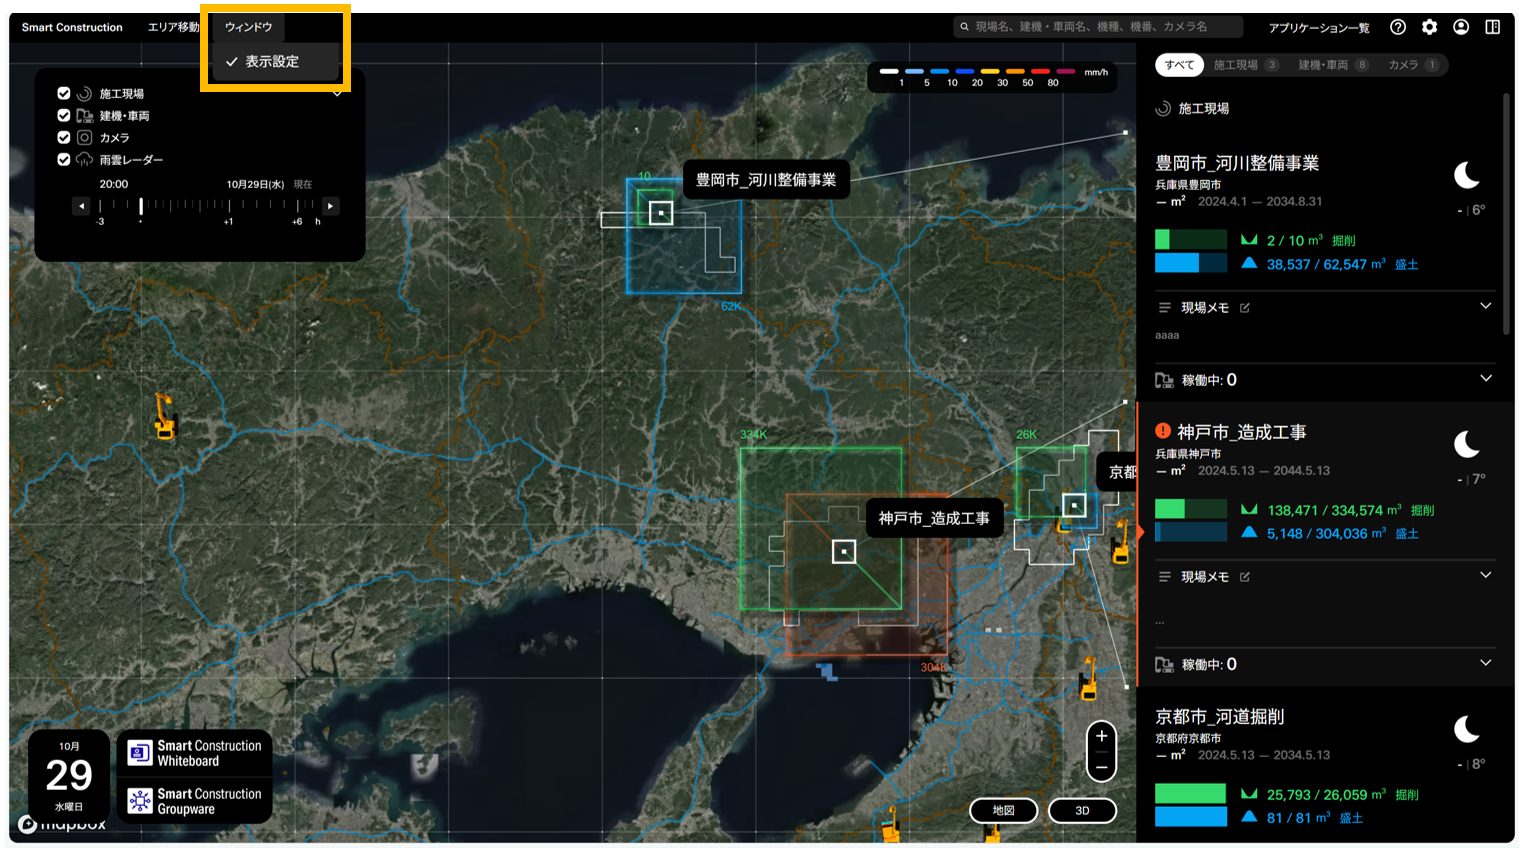The height and width of the screenshot is (850, 1521).
Task: Toggle the カメラ layer checkbox
Action: pyautogui.click(x=64, y=137)
